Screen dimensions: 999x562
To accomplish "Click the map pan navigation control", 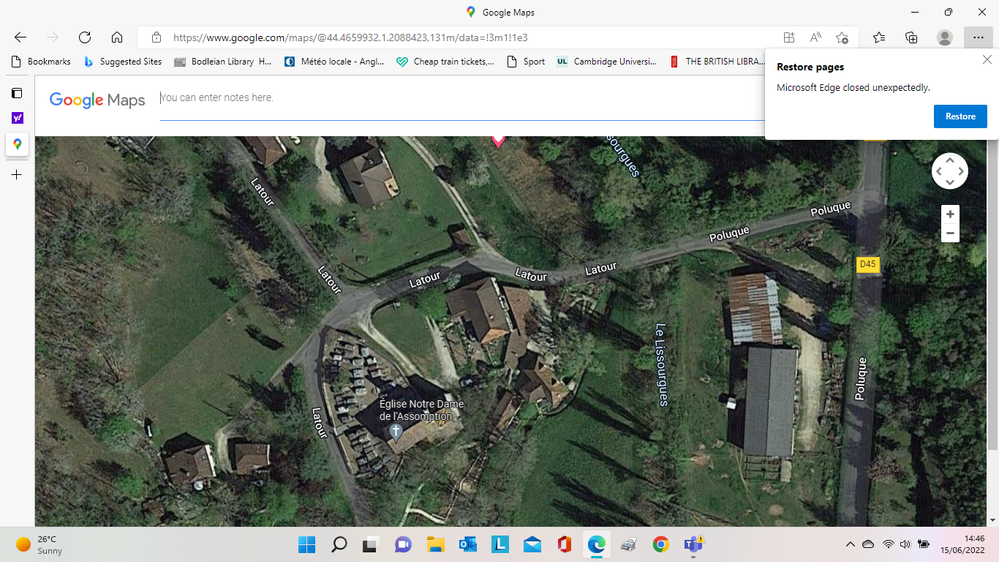I will click(x=949, y=171).
